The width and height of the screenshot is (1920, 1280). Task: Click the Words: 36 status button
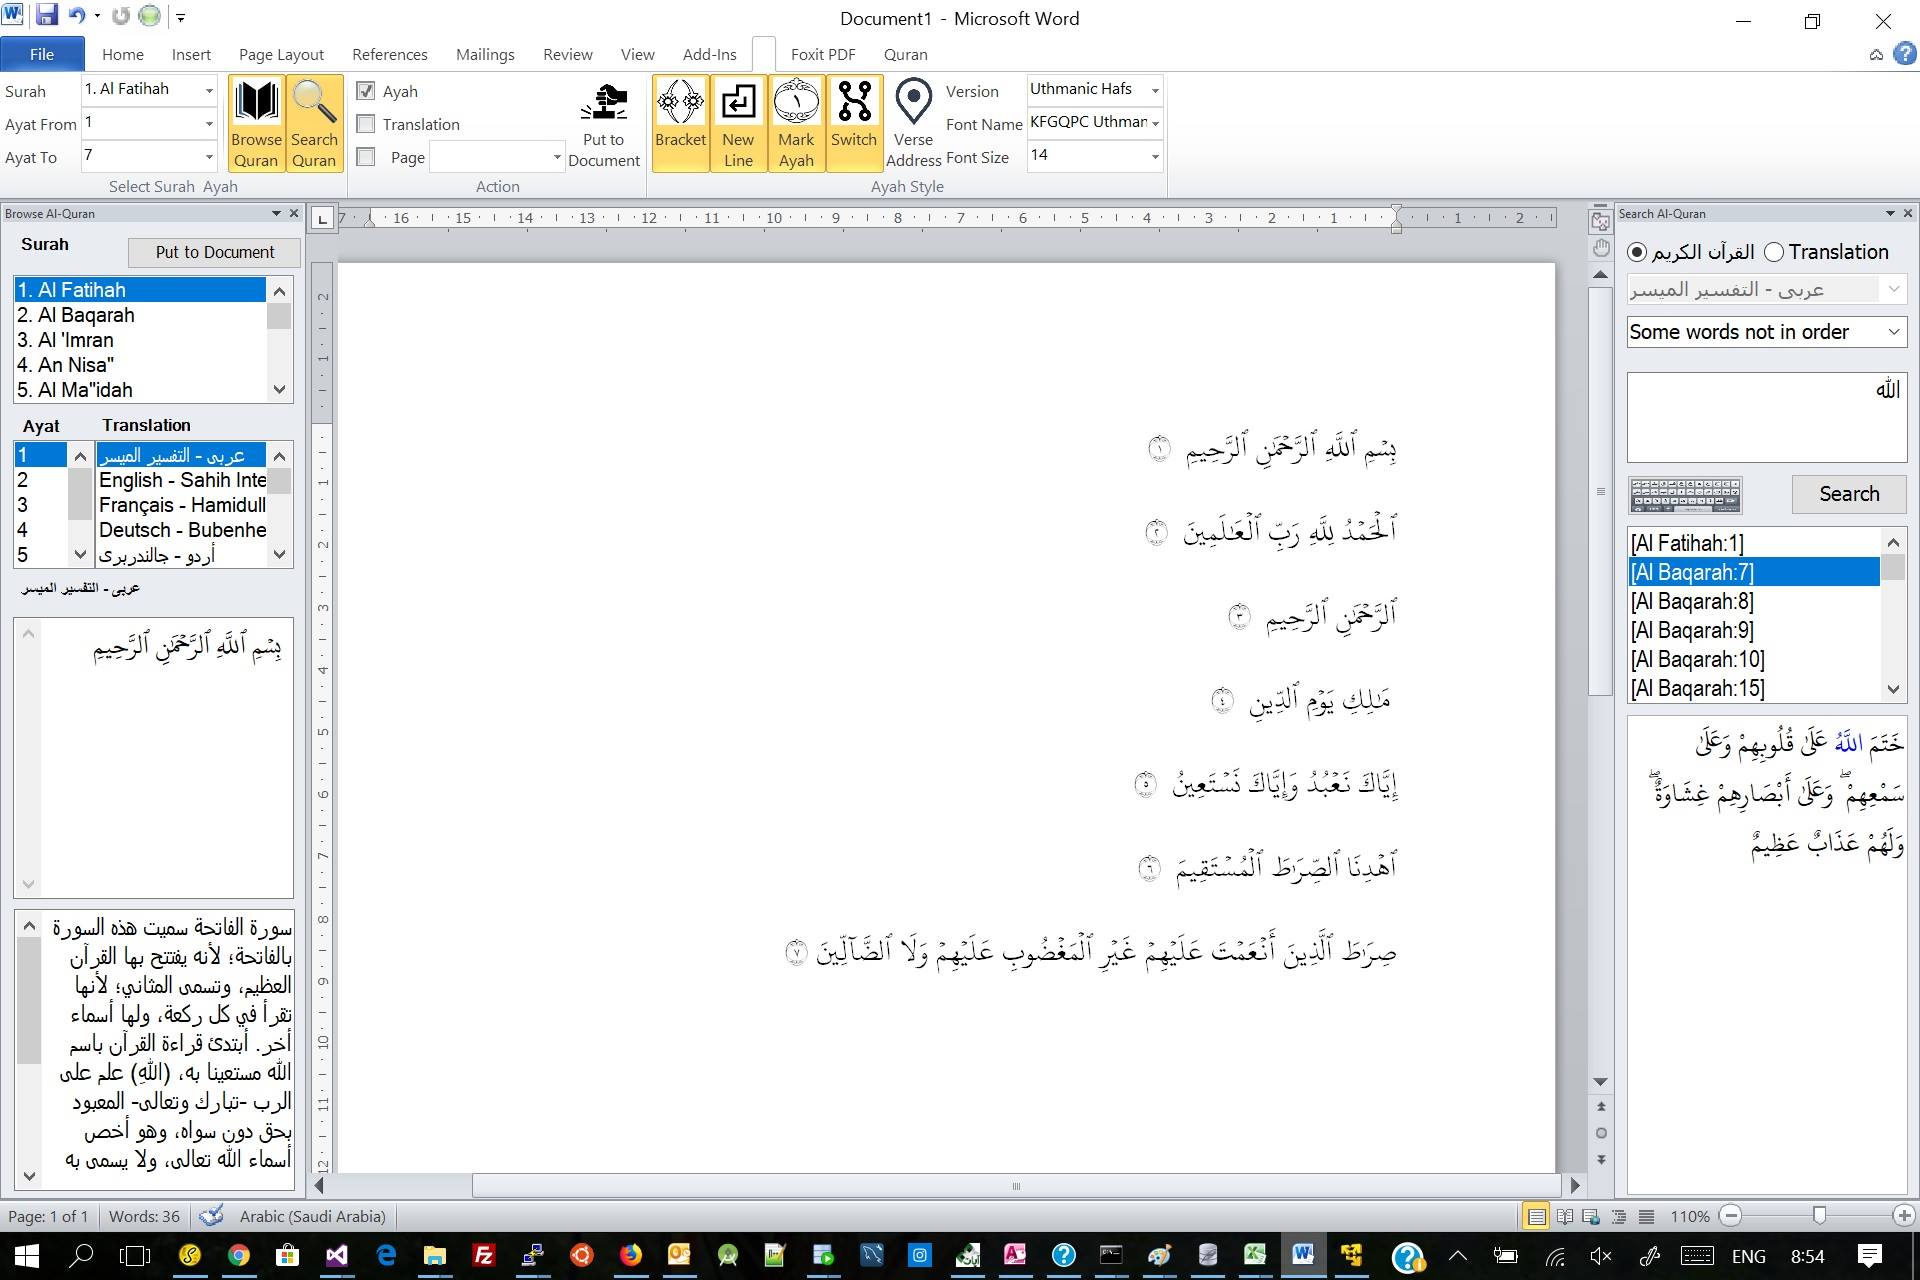click(144, 1217)
